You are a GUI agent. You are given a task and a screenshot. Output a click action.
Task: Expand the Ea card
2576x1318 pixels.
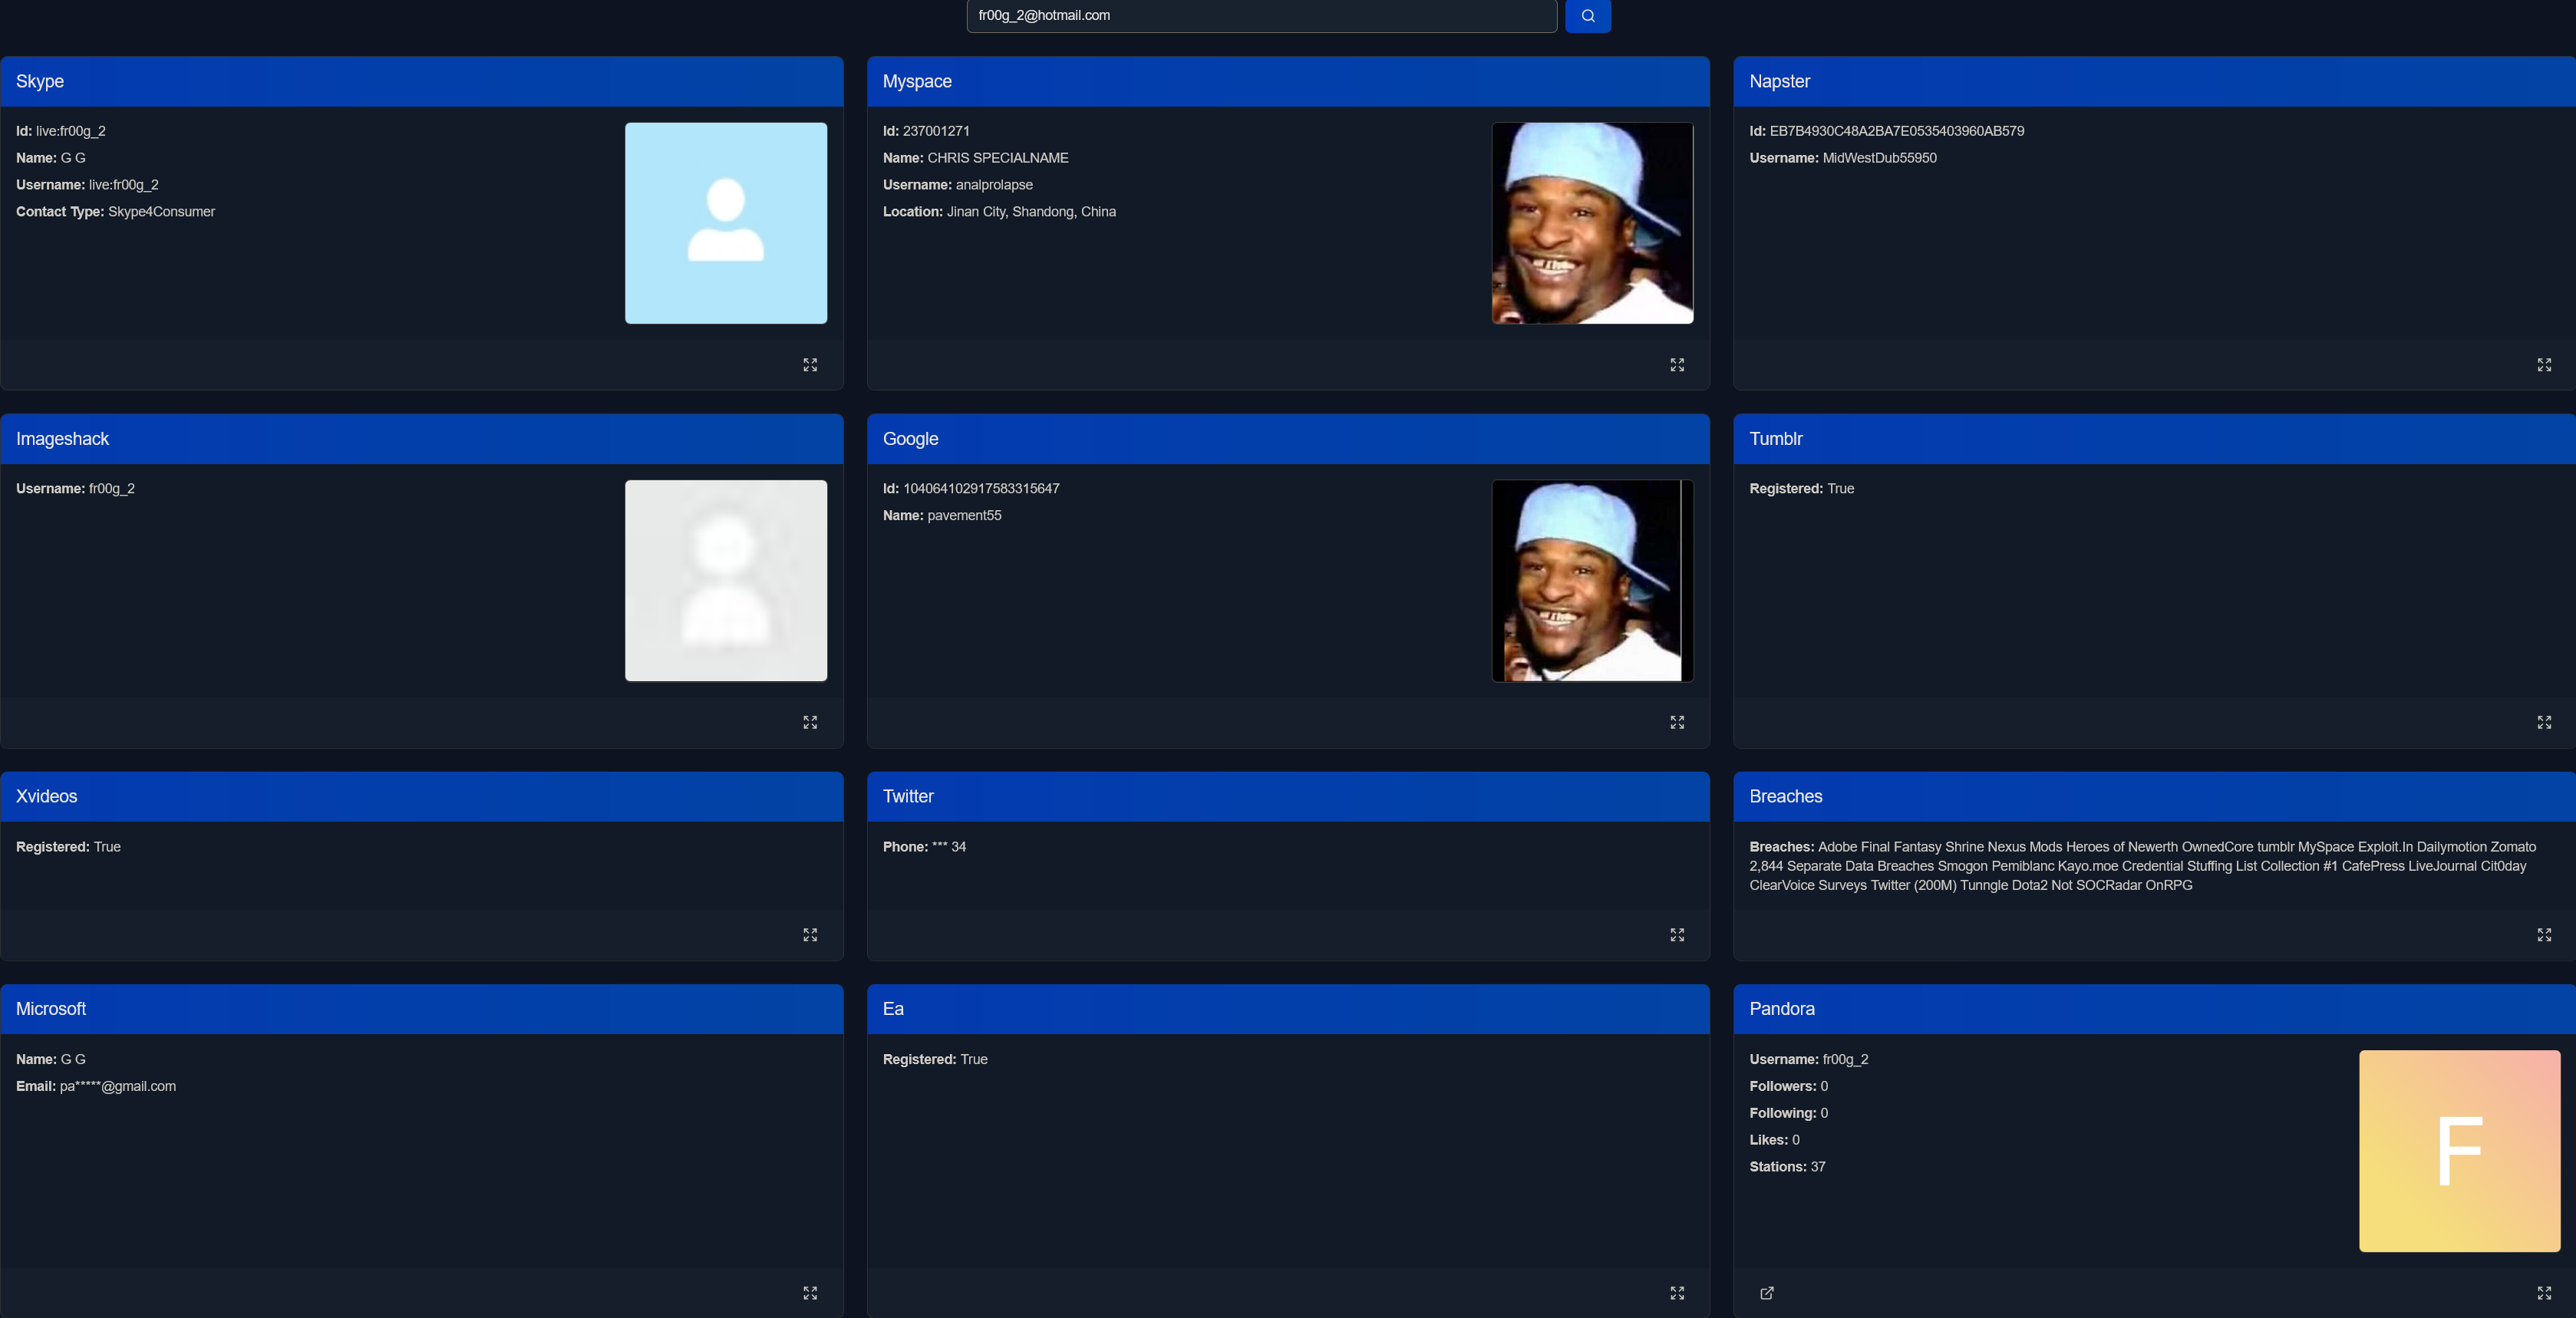tap(1677, 1293)
